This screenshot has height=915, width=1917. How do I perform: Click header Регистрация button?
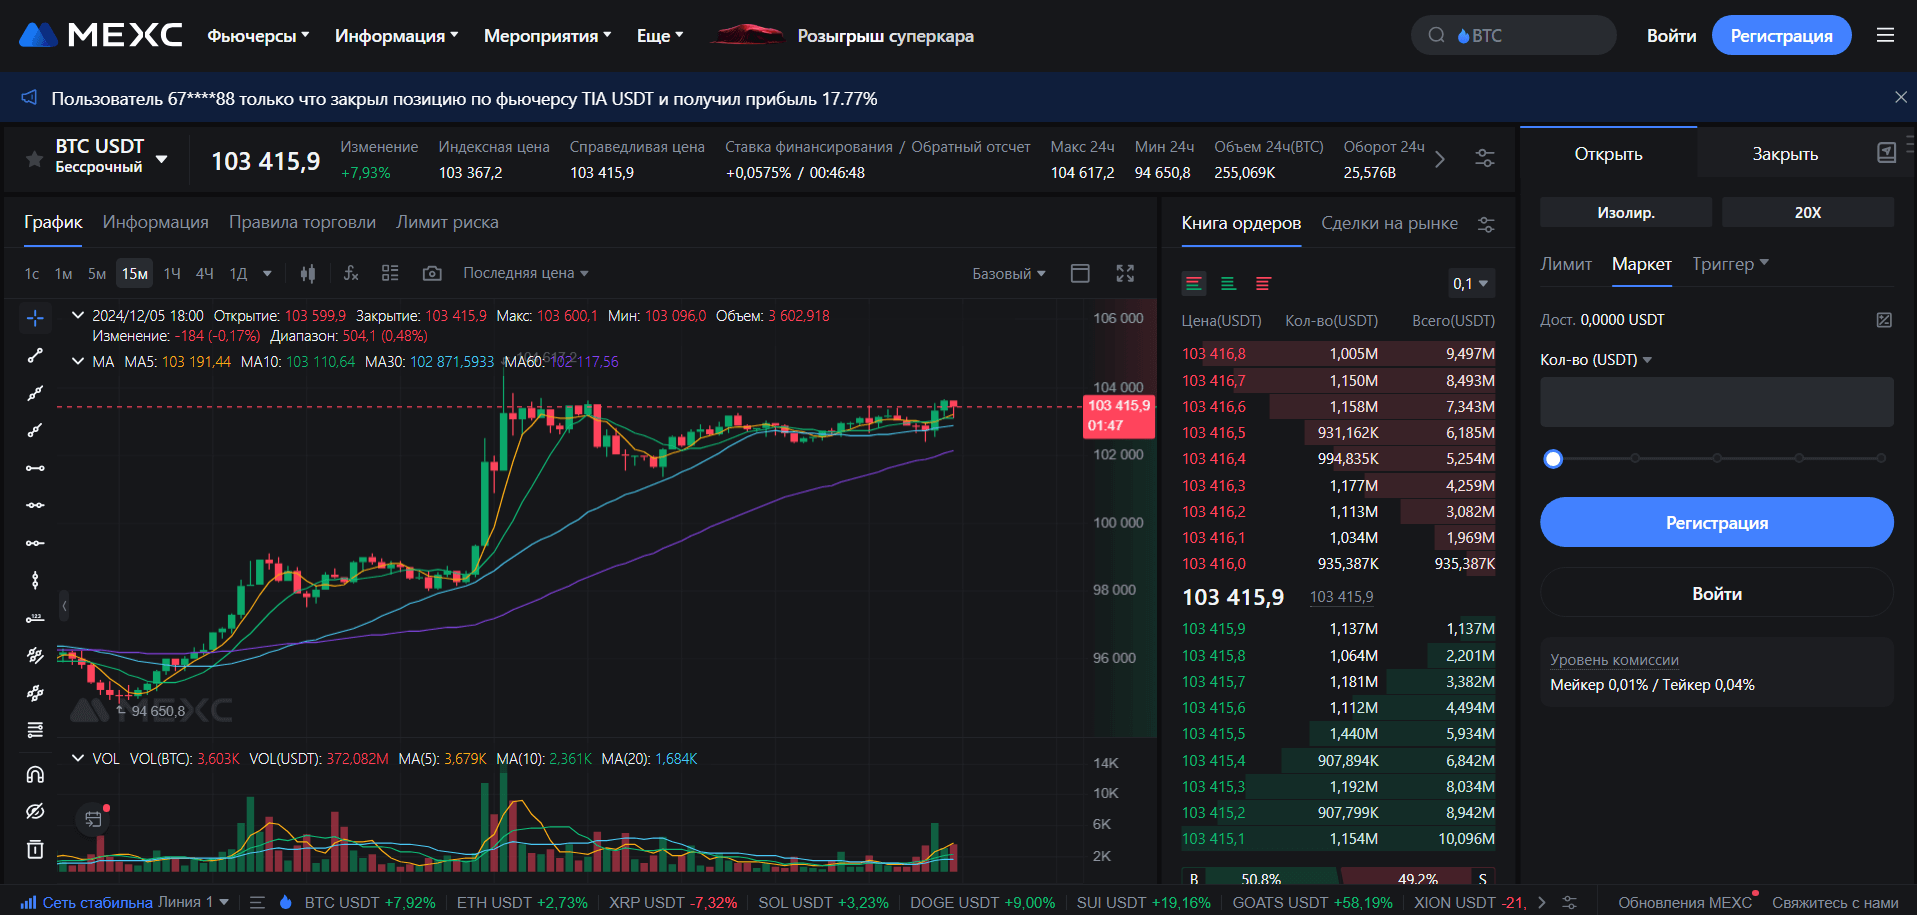(1781, 36)
